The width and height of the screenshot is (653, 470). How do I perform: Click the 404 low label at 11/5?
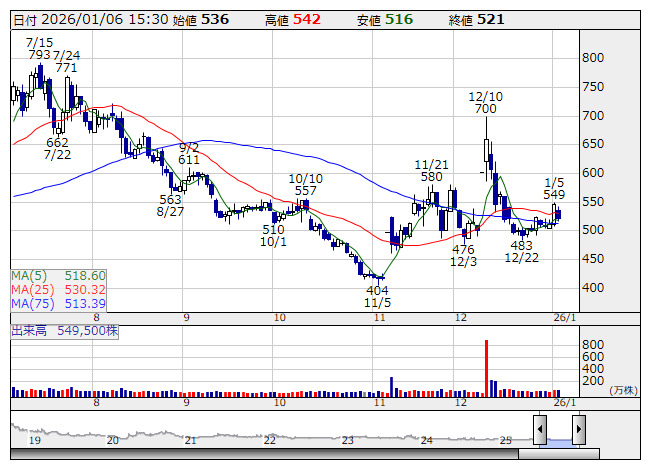point(376,296)
